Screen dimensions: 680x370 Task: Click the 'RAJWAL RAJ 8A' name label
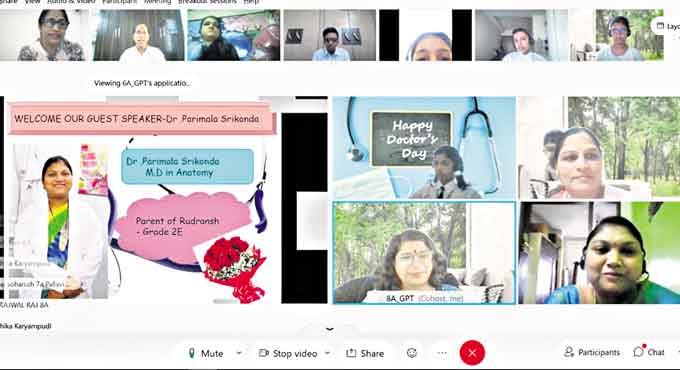(x=24, y=305)
